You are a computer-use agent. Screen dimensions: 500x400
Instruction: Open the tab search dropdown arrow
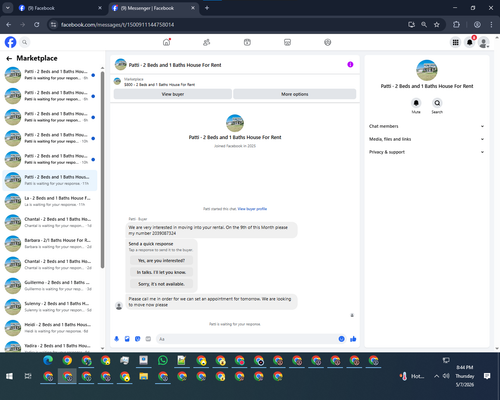point(7,8)
